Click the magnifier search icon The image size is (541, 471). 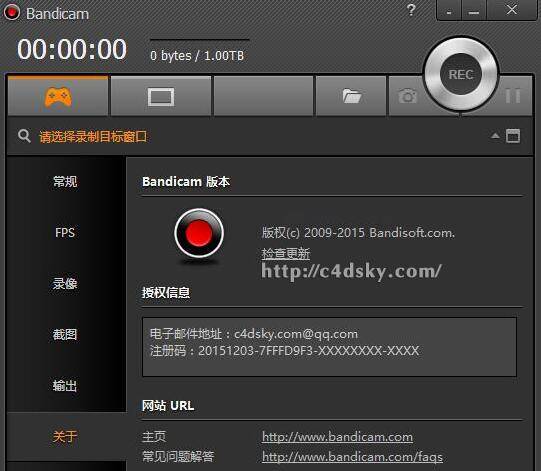24,136
